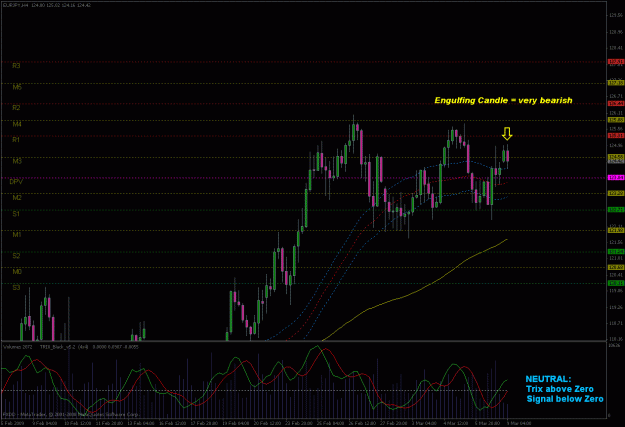
Task: Select the 'Engulfing Candle = very bearish' annotation
Action: click(503, 100)
